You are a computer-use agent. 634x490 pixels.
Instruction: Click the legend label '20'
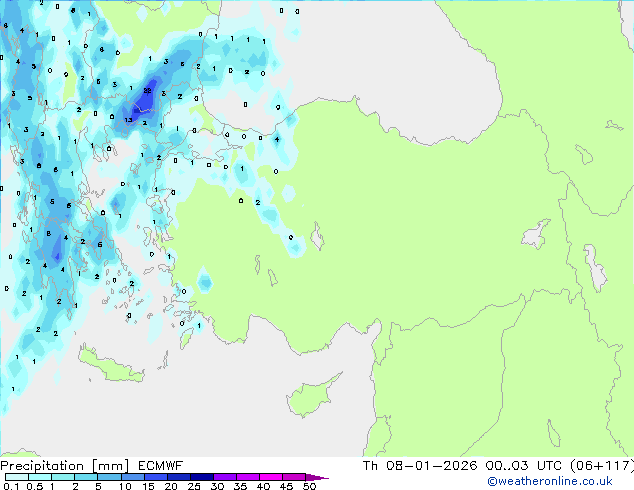171,486
